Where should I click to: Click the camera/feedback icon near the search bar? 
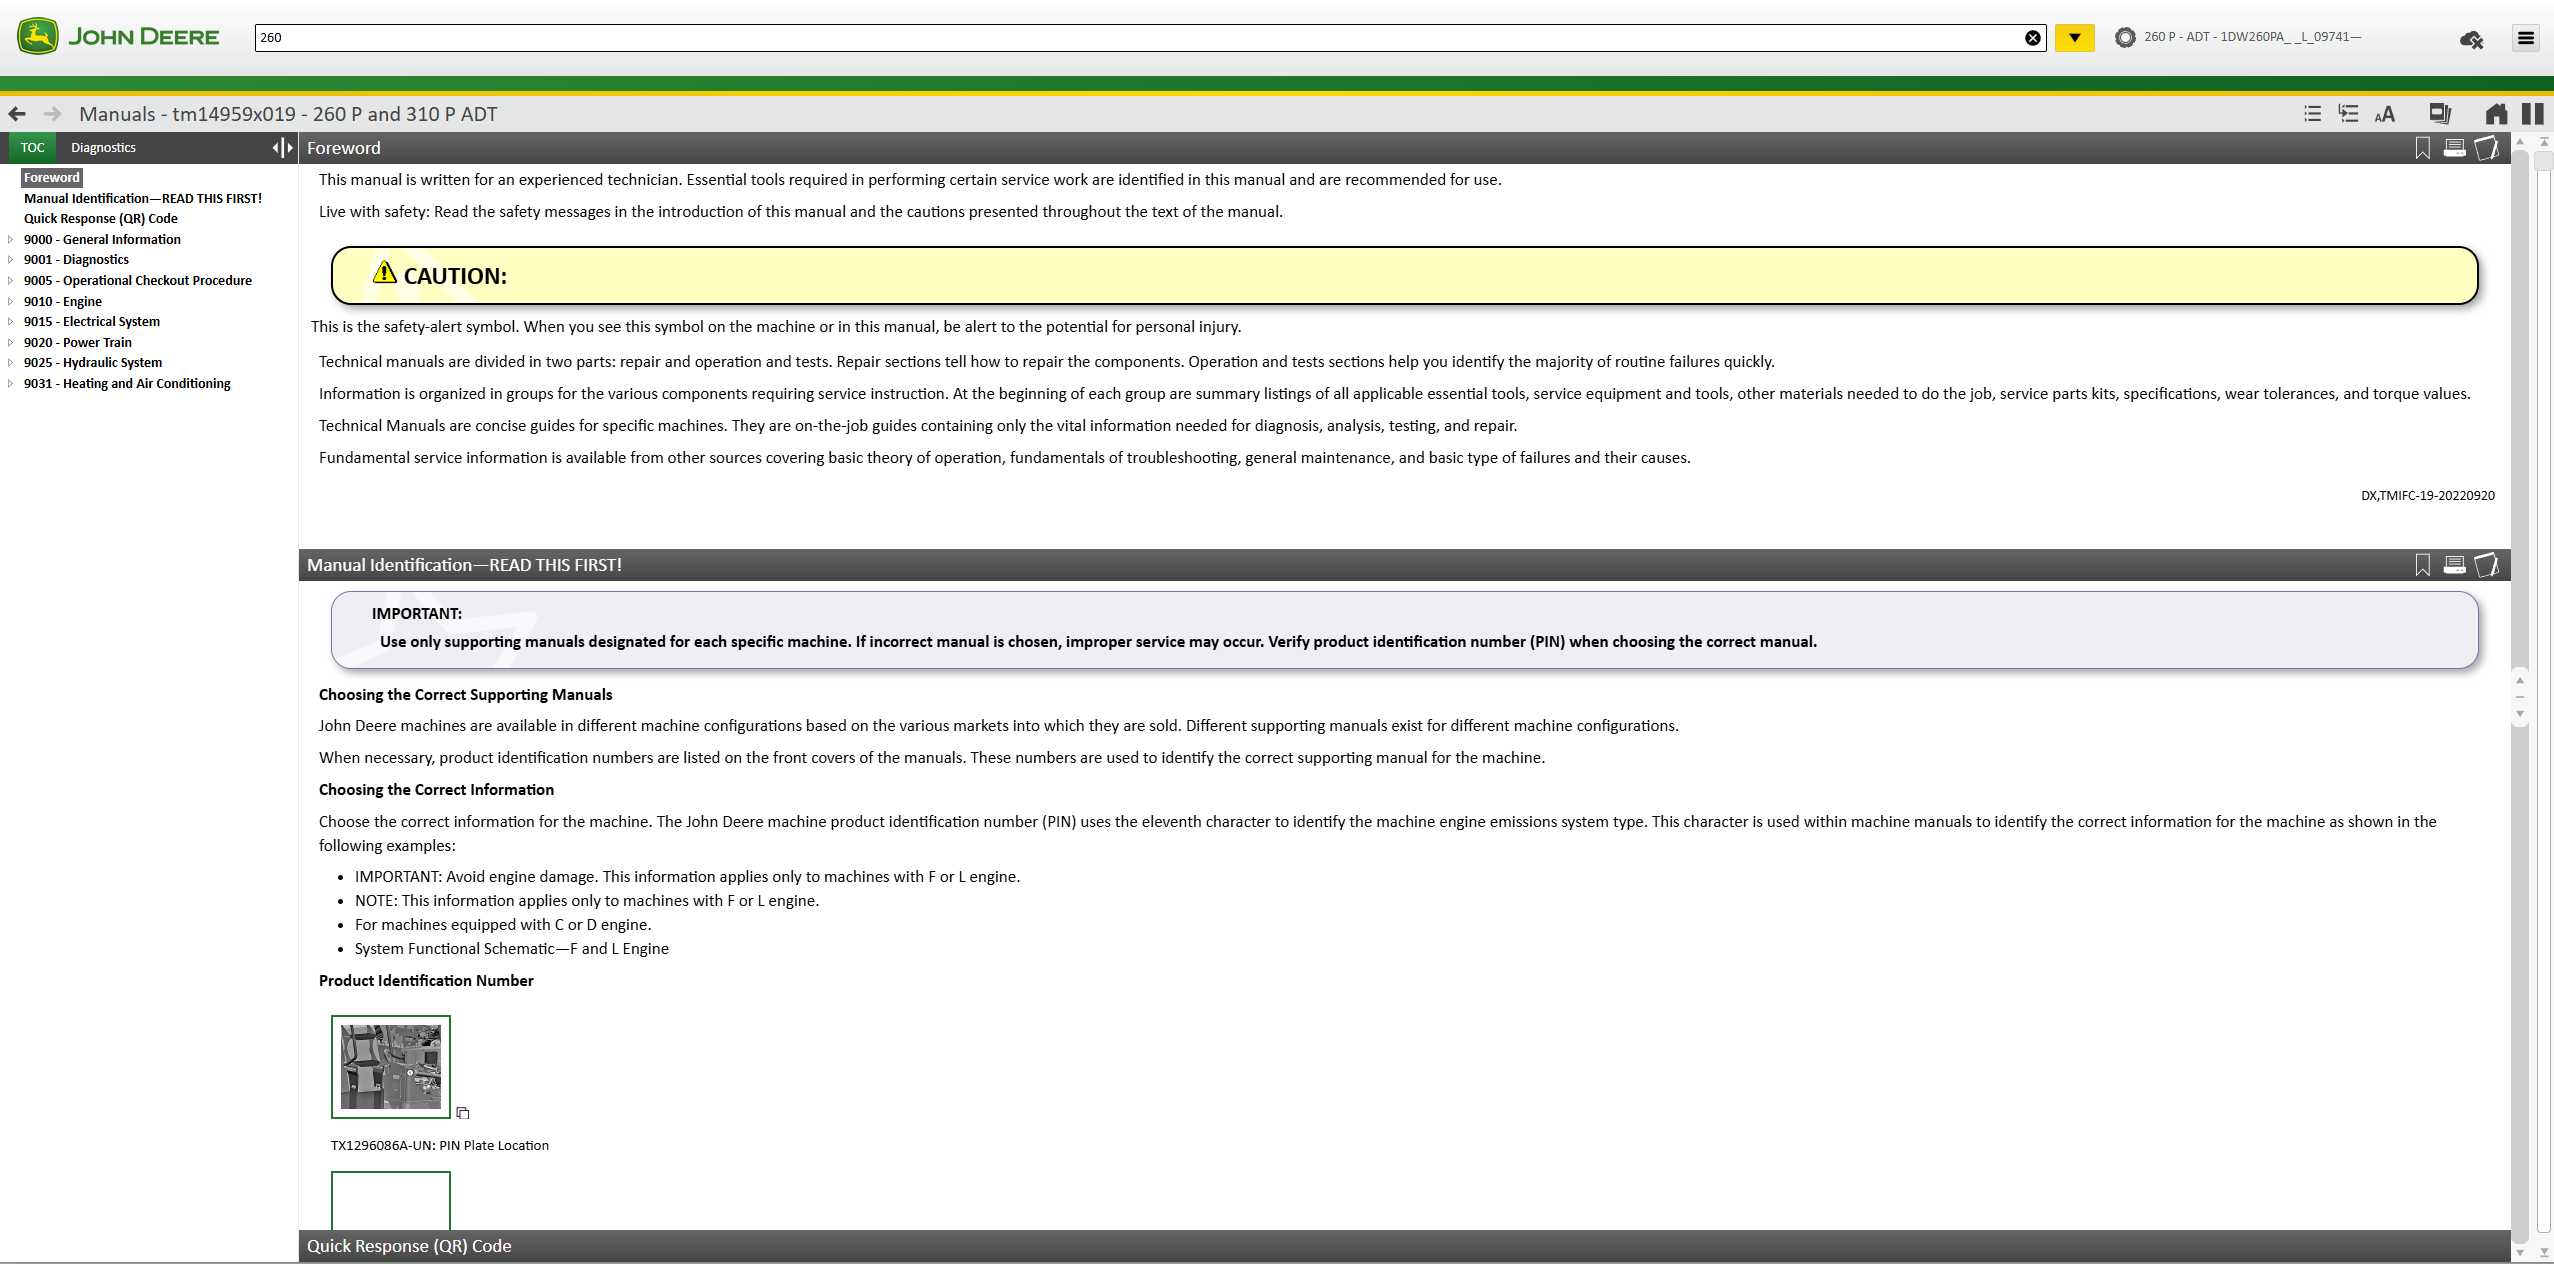pos(2471,38)
